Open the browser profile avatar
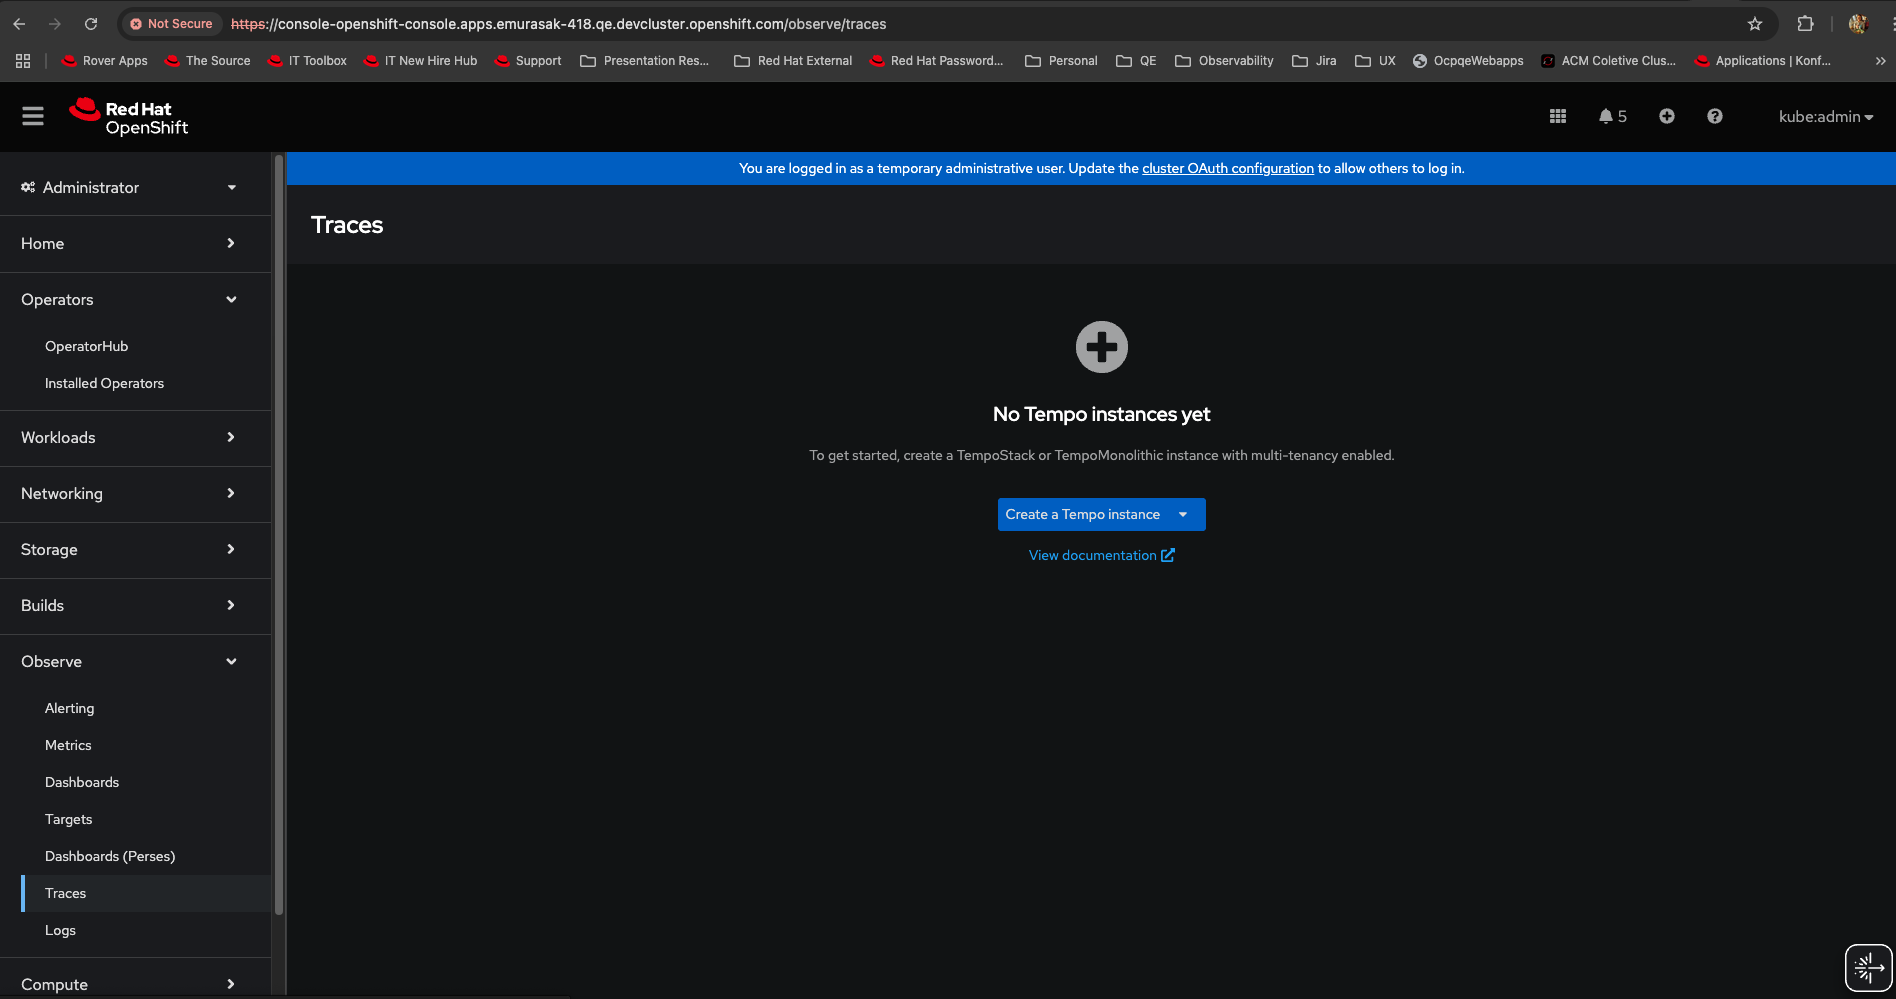 tap(1859, 24)
